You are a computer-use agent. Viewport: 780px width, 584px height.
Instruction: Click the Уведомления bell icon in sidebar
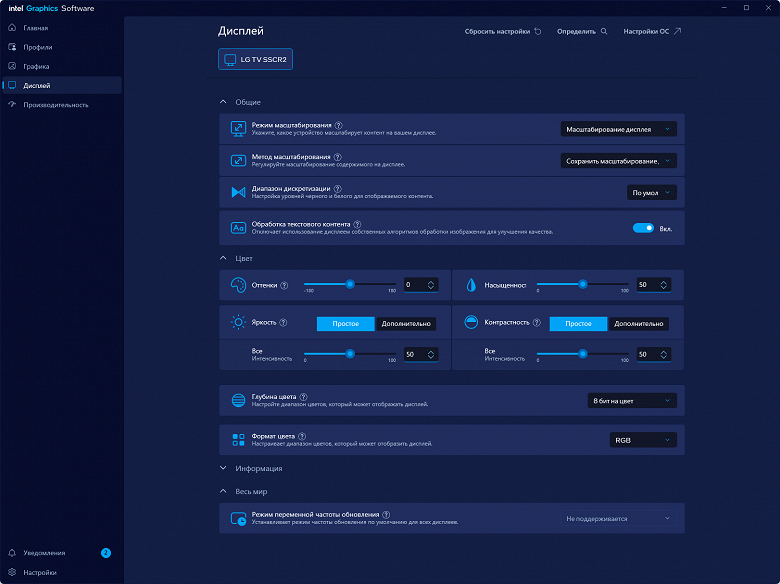[12, 552]
